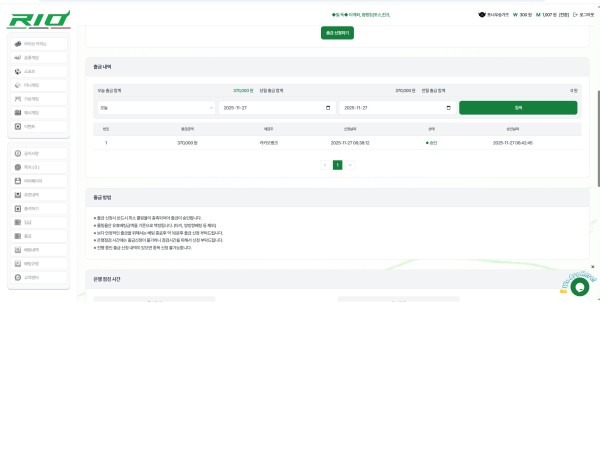Close the floating chat widget
Viewport: 600px width, 451px height.
click(x=592, y=267)
